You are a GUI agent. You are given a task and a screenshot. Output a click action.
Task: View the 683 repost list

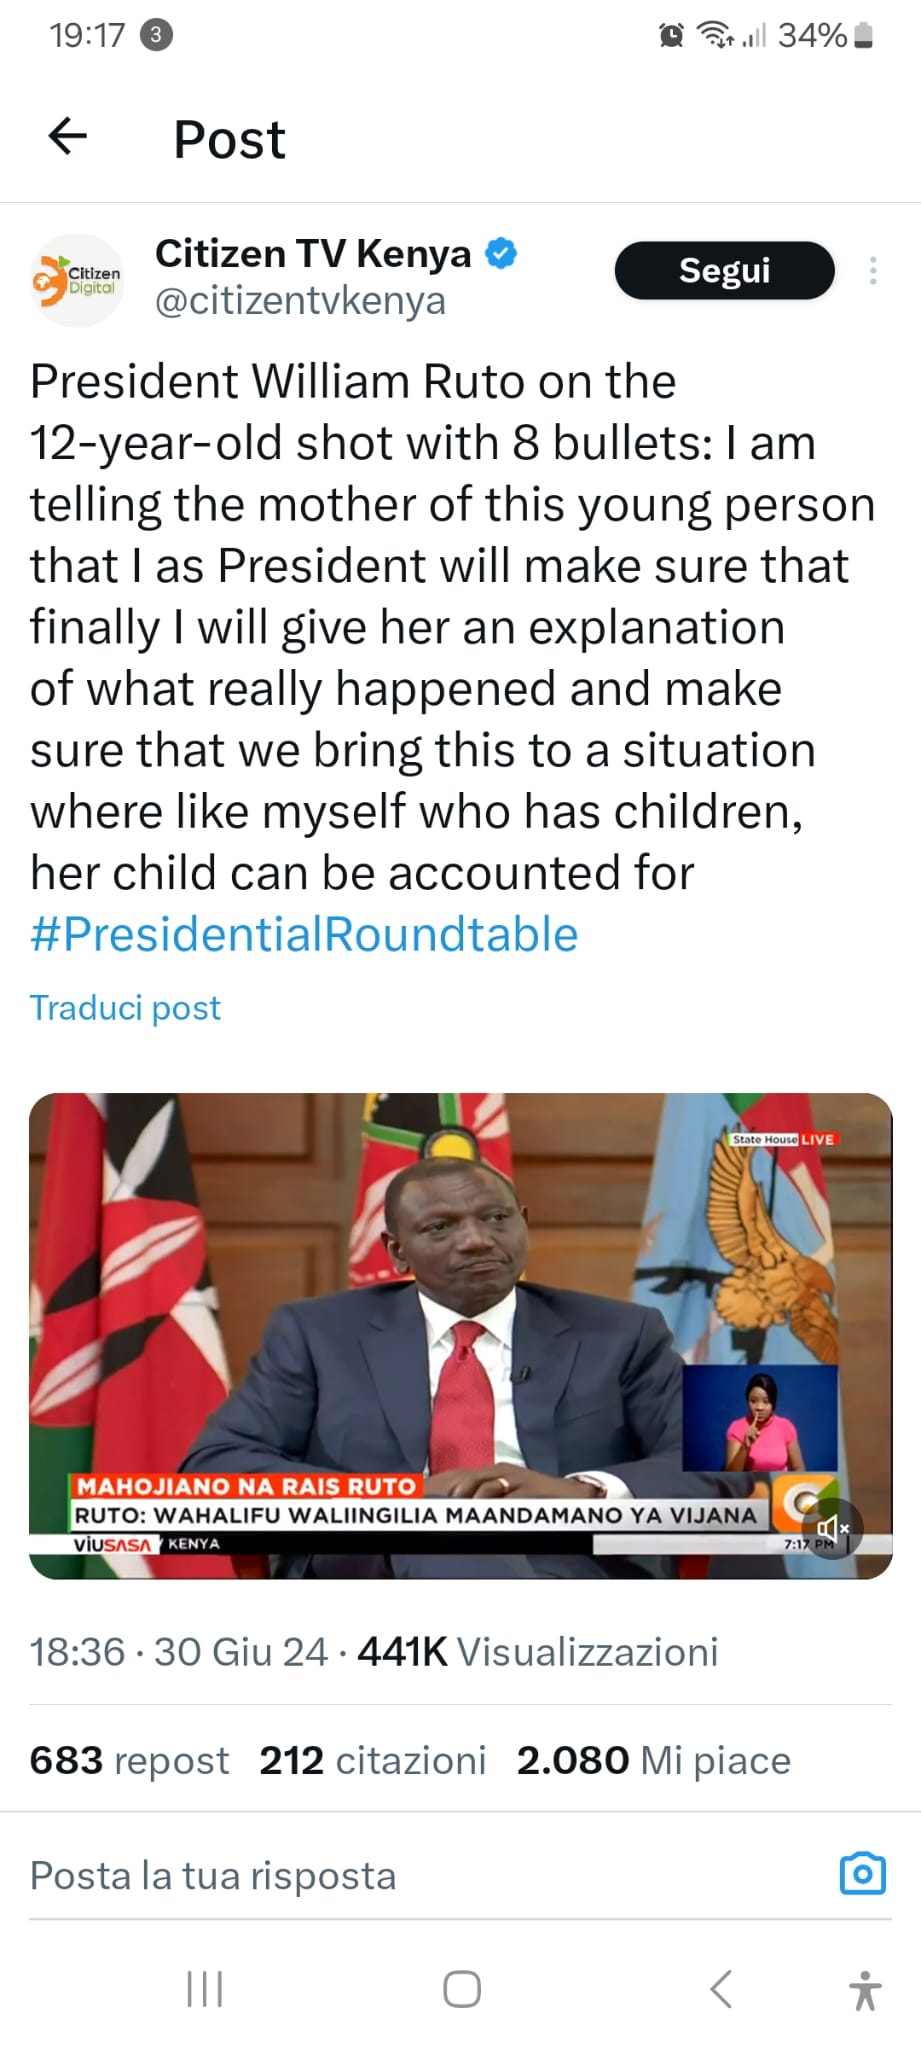tap(129, 1760)
